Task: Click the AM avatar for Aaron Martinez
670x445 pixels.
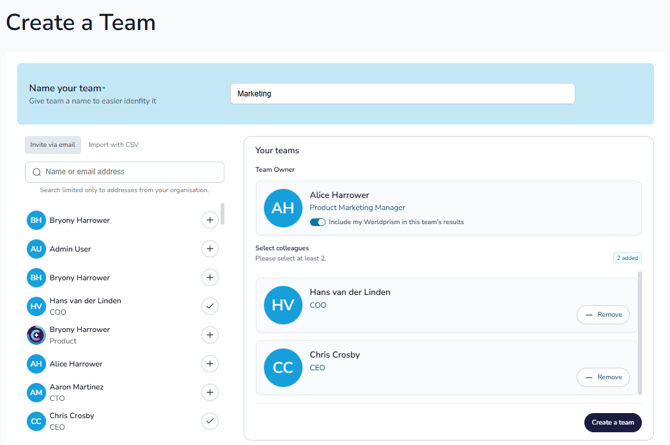Action: 36,392
